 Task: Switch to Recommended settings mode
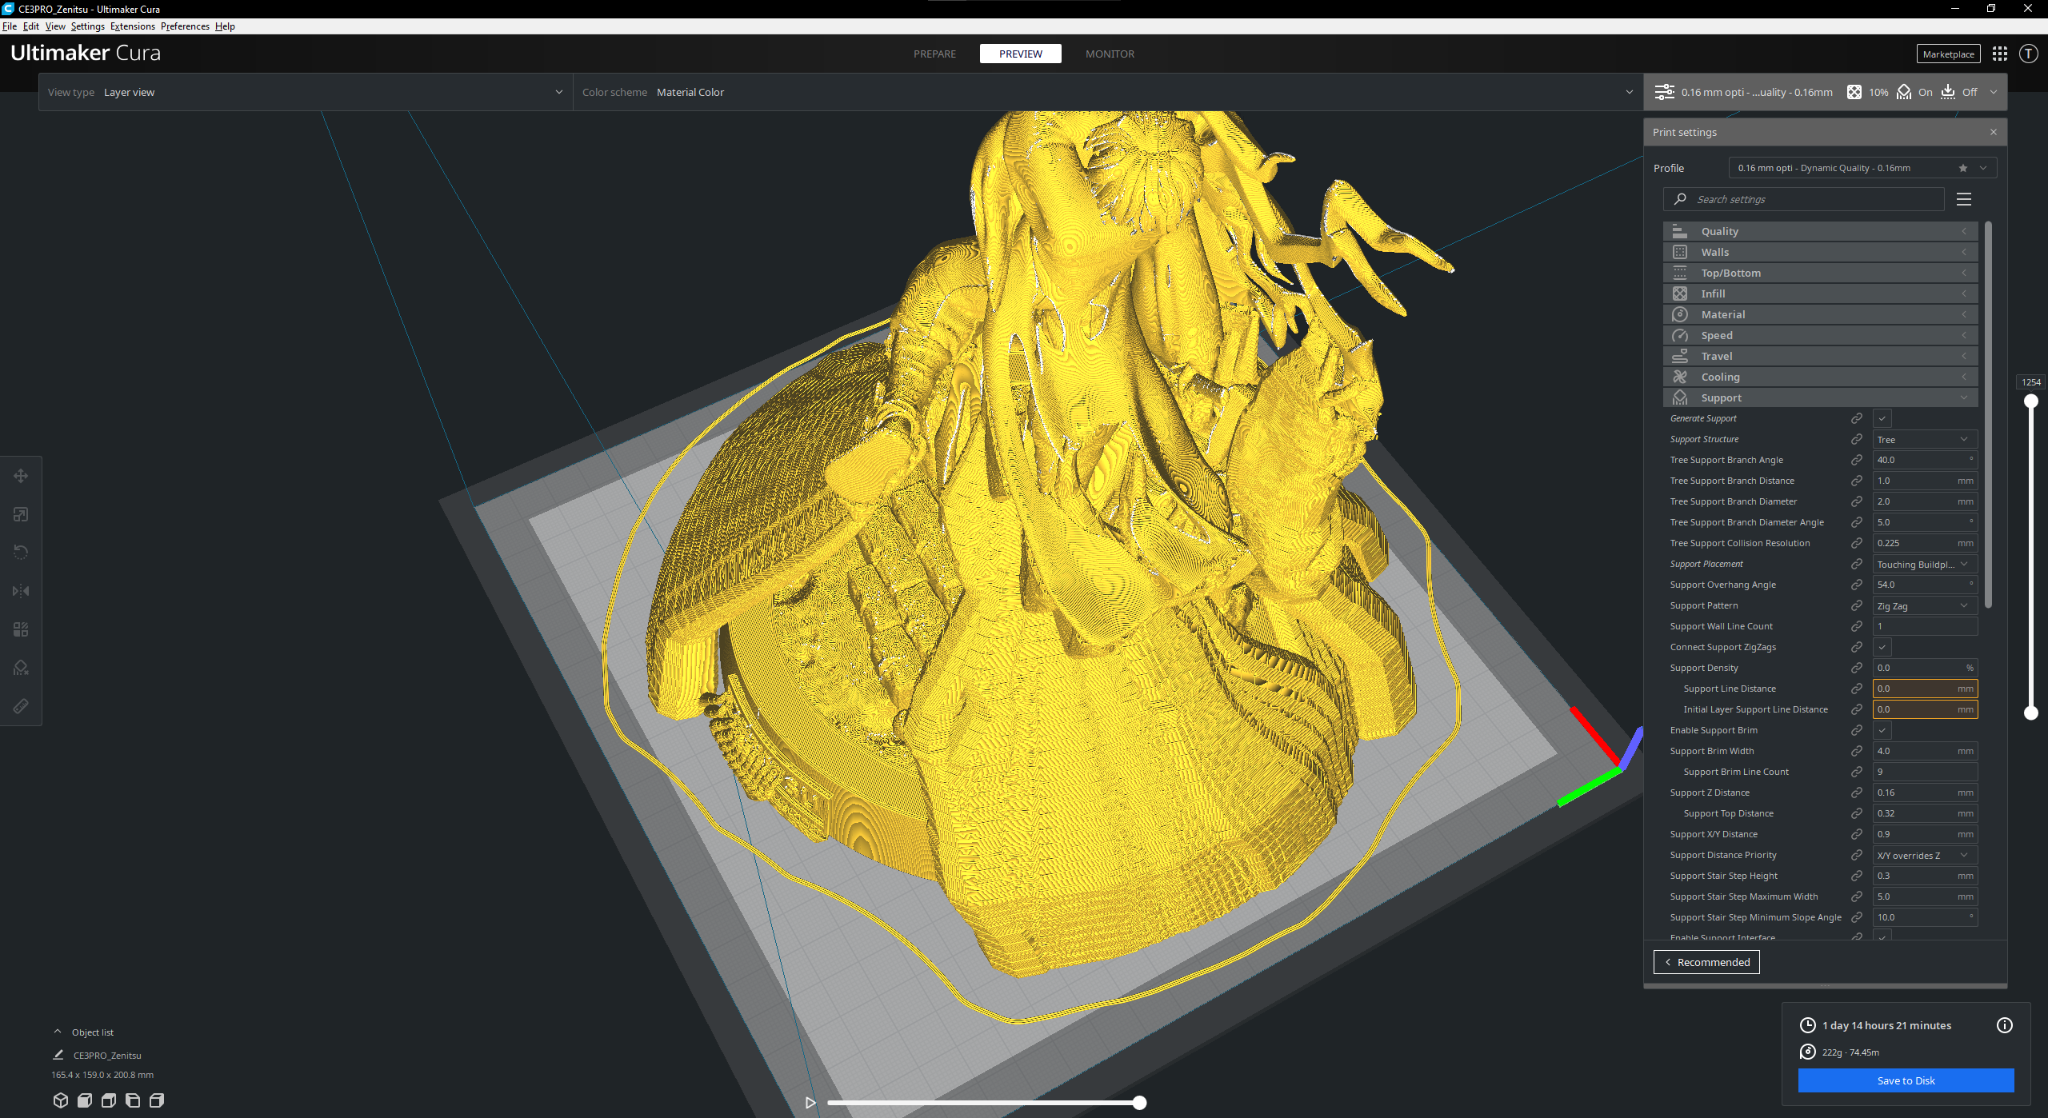[x=1707, y=962]
